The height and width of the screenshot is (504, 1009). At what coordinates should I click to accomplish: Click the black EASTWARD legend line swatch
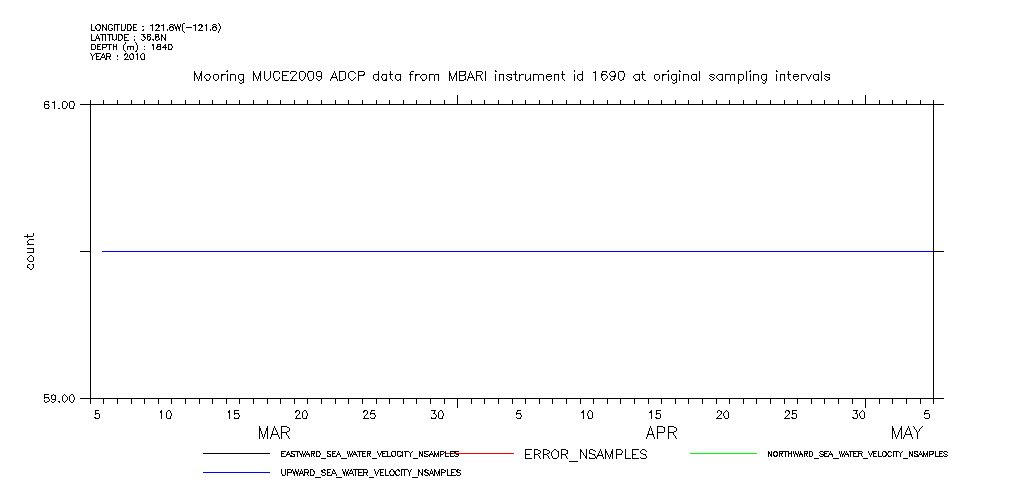pos(235,454)
